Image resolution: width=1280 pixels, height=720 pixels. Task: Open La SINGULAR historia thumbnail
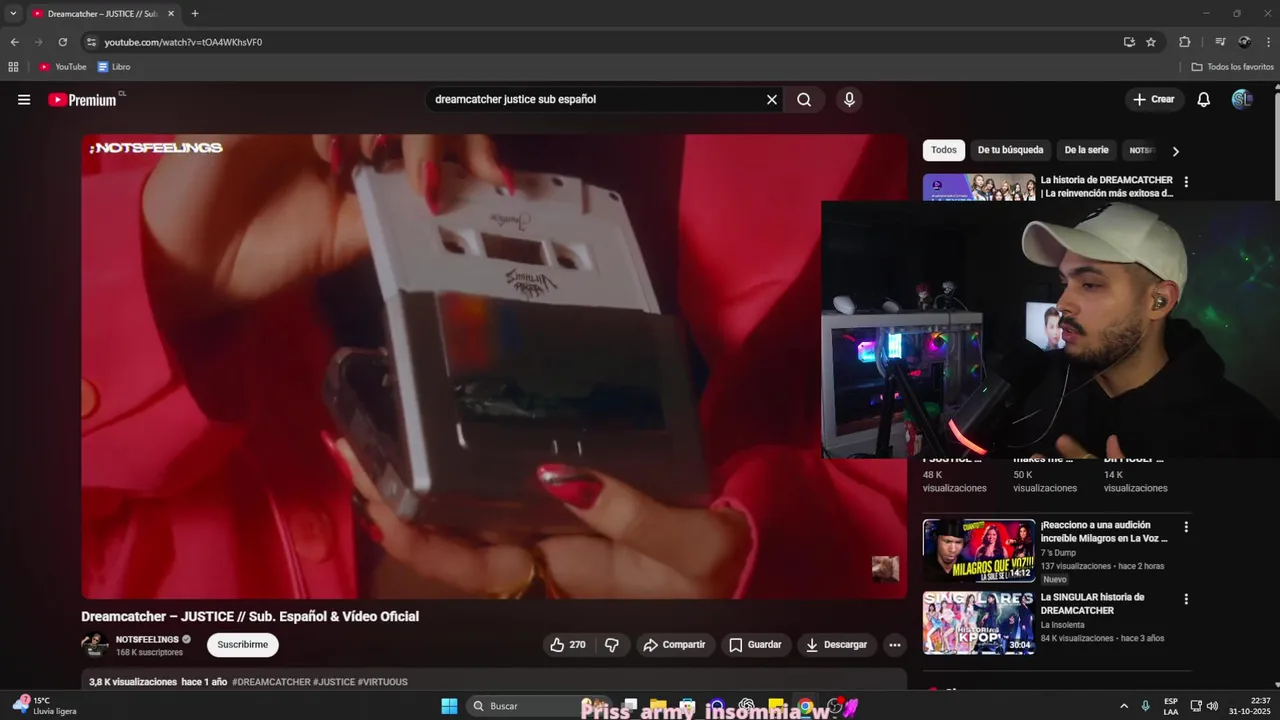(979, 623)
